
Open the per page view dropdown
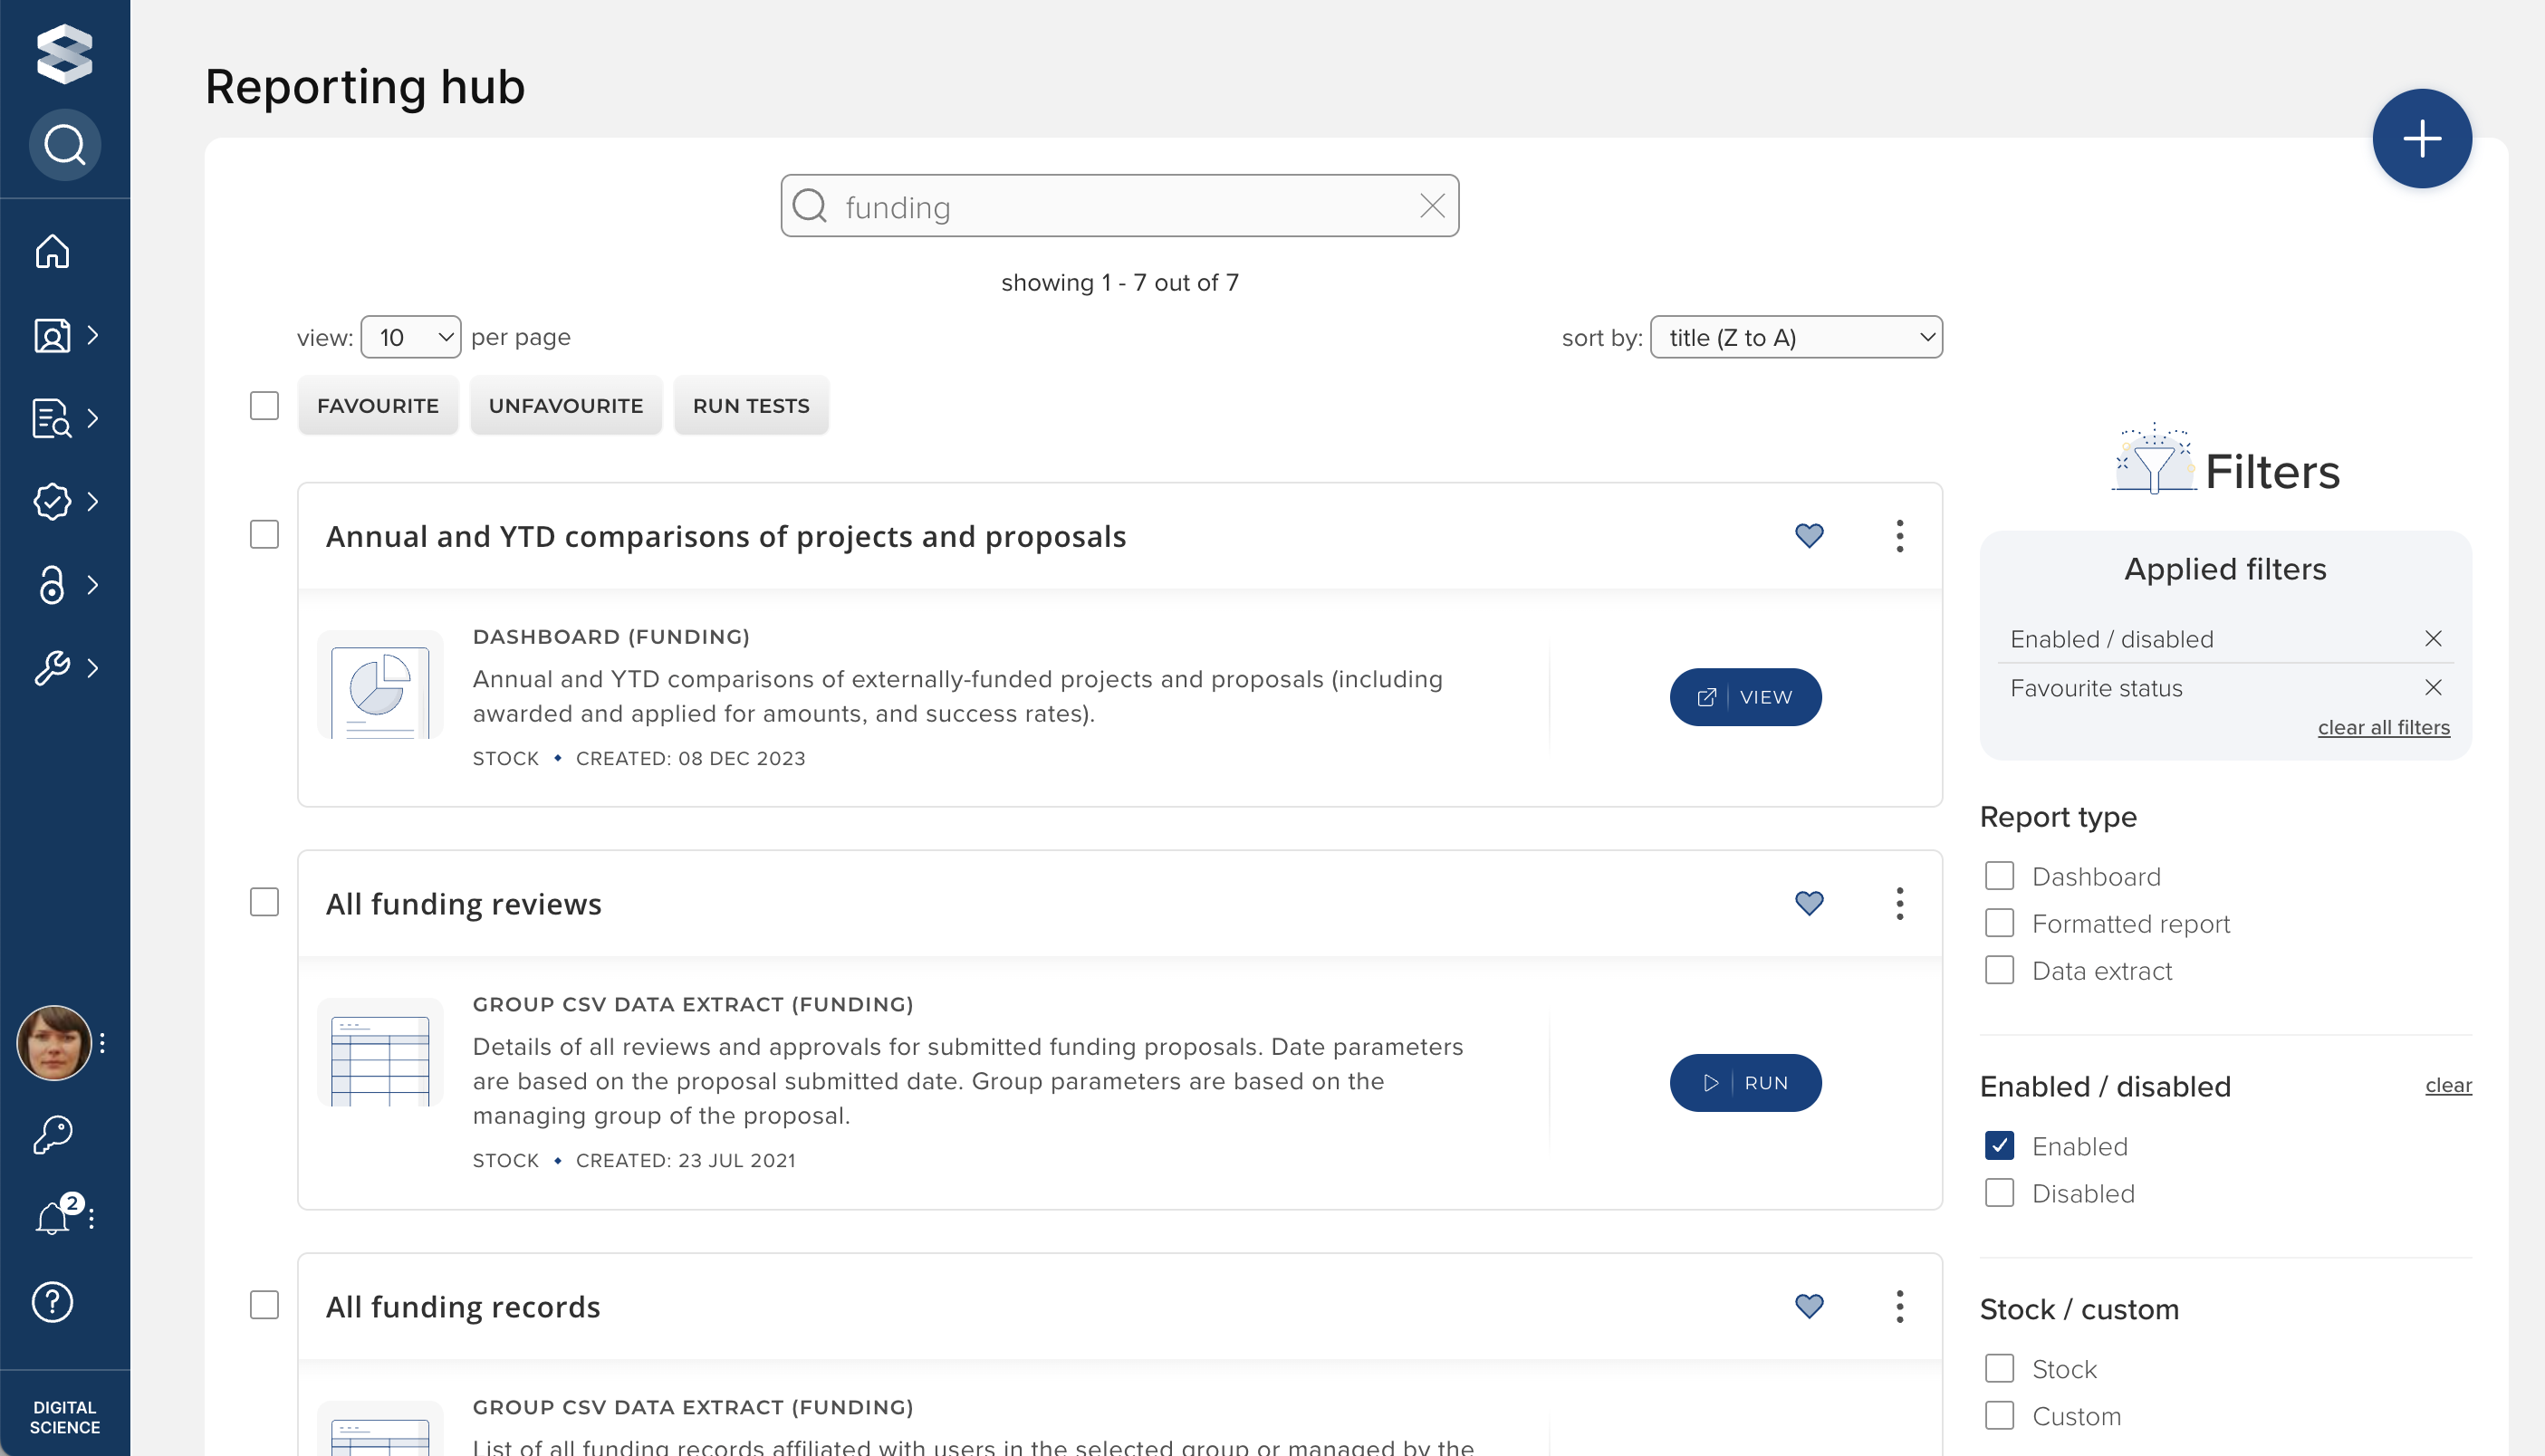(x=410, y=337)
